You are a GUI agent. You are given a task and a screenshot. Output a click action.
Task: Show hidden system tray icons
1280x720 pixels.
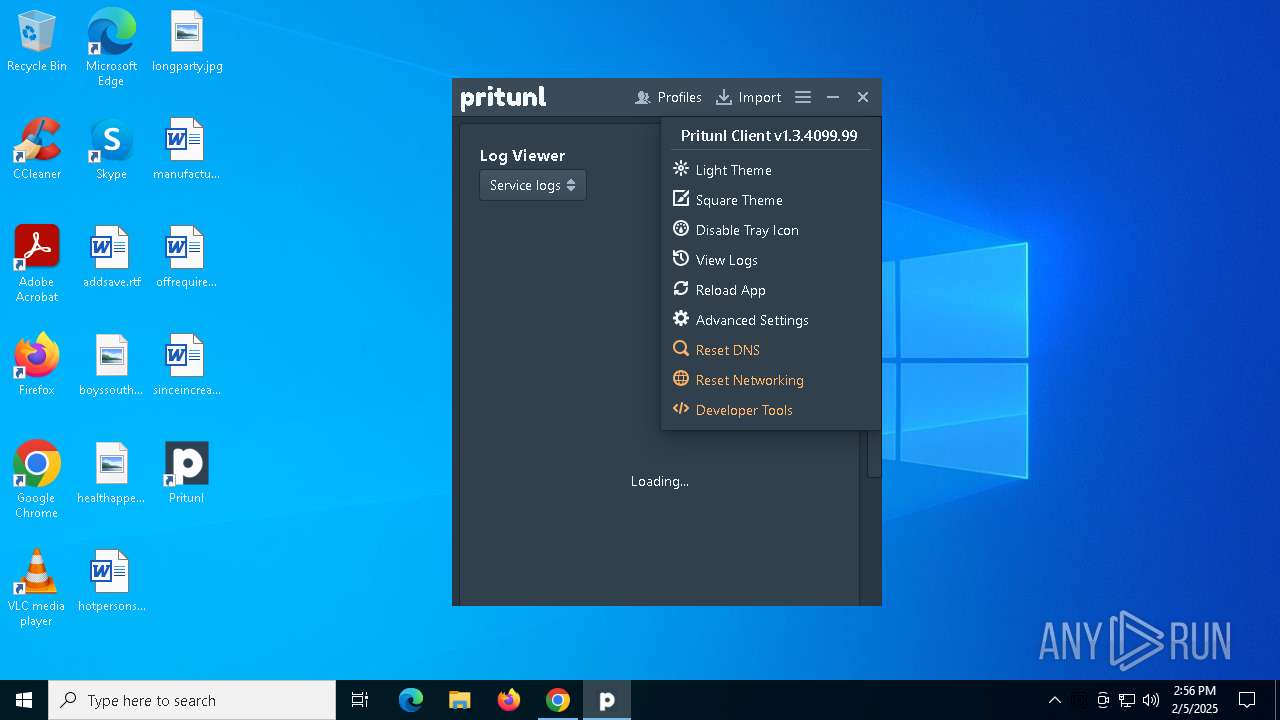click(x=1054, y=700)
